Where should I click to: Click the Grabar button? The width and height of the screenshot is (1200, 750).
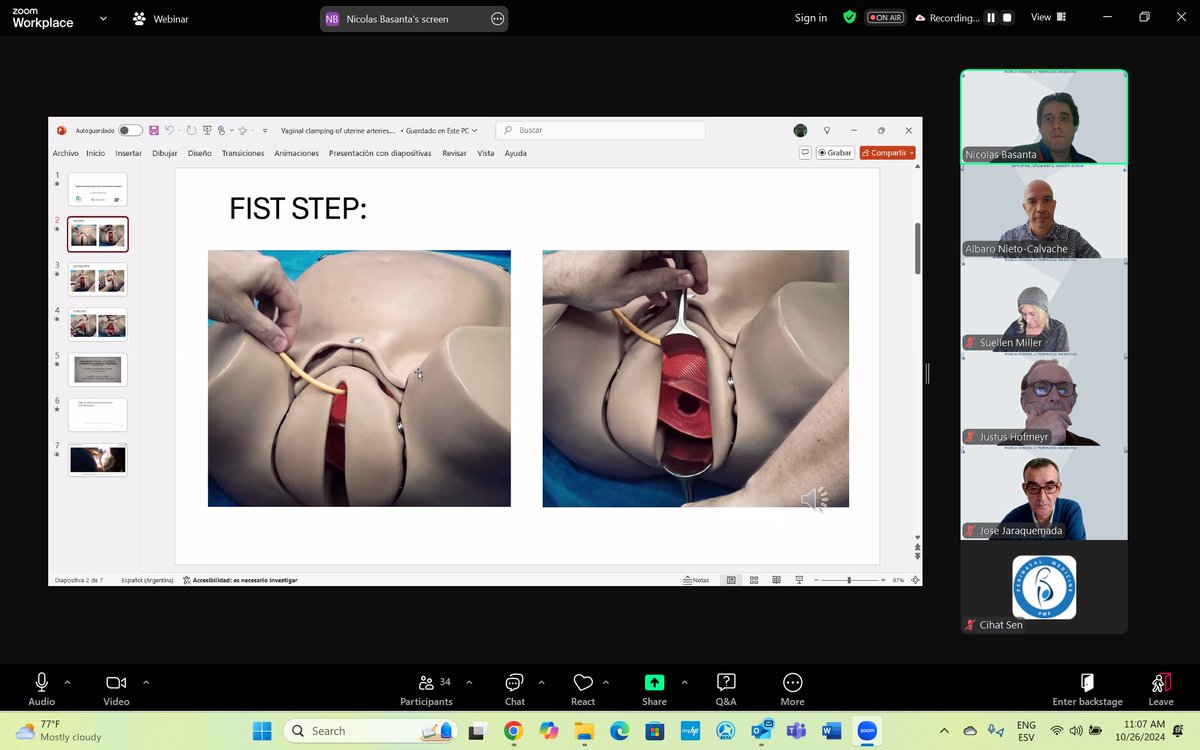[x=835, y=153]
